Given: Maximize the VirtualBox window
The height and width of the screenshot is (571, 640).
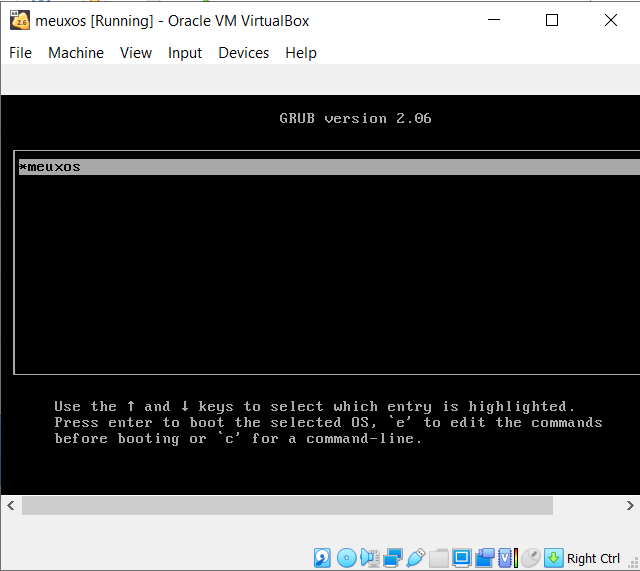Looking at the screenshot, I should 552,20.
